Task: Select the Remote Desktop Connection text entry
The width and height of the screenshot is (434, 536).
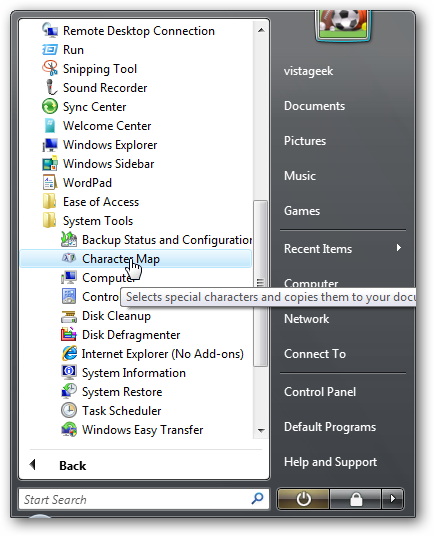Action: coord(139,31)
